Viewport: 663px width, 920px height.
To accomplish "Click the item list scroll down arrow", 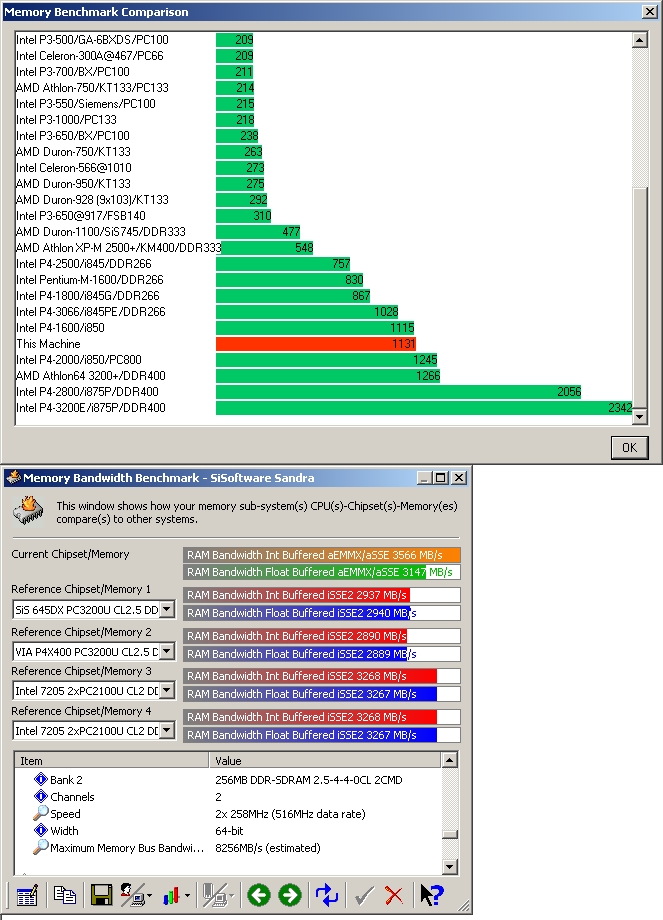I will click(449, 866).
